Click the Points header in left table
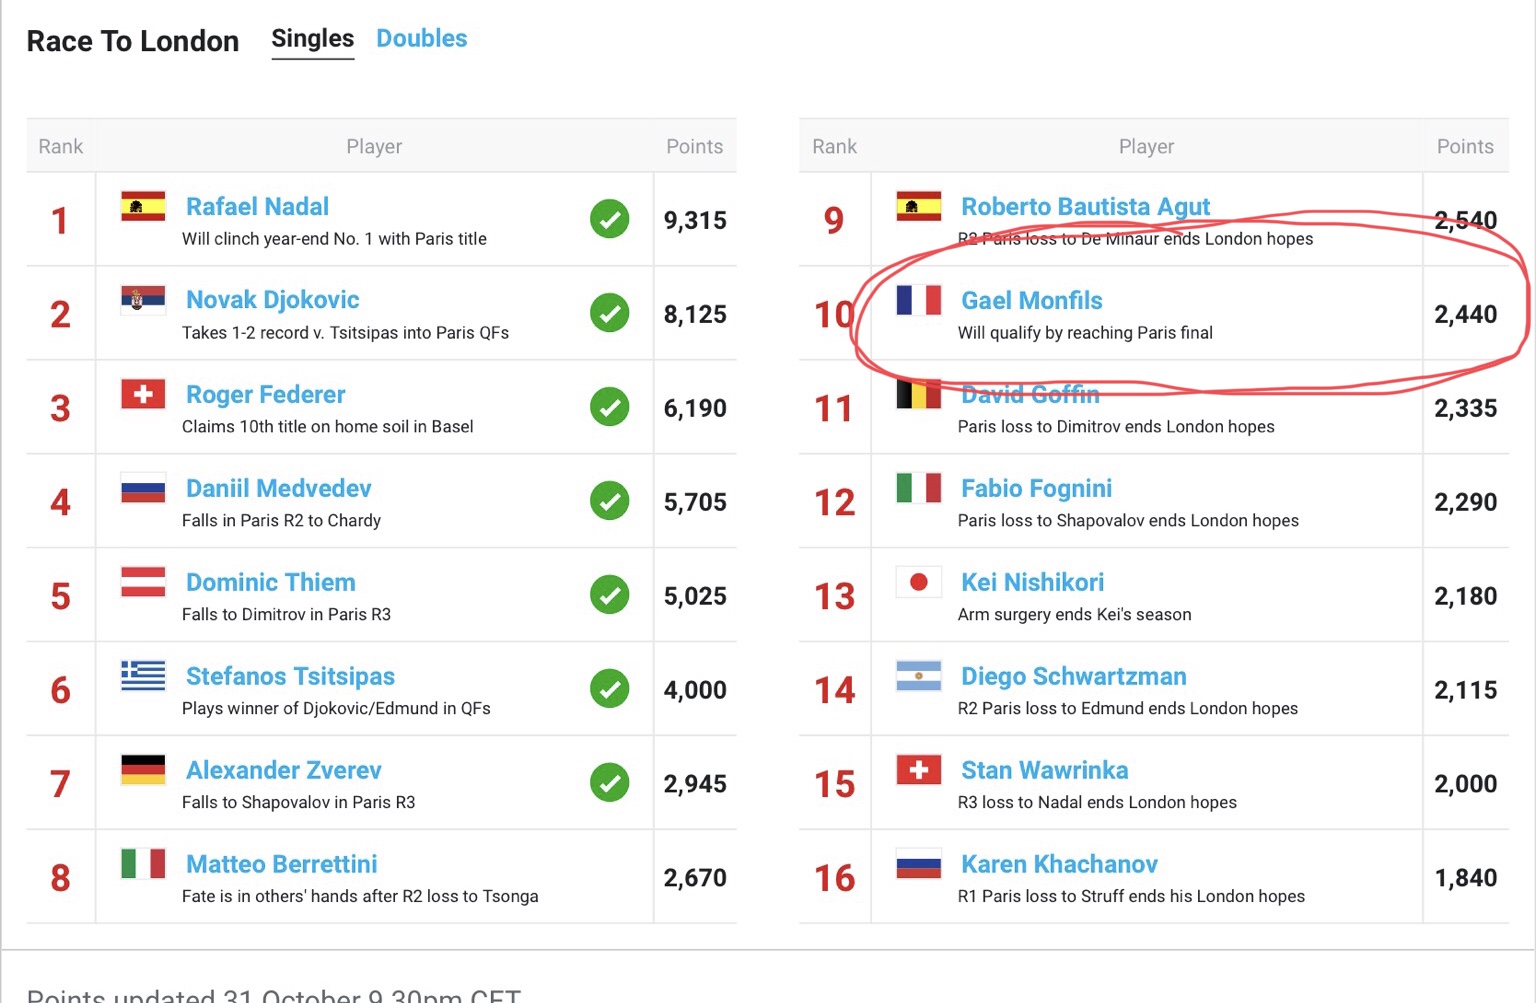Viewport: 1536px width, 1003px height. click(x=694, y=146)
